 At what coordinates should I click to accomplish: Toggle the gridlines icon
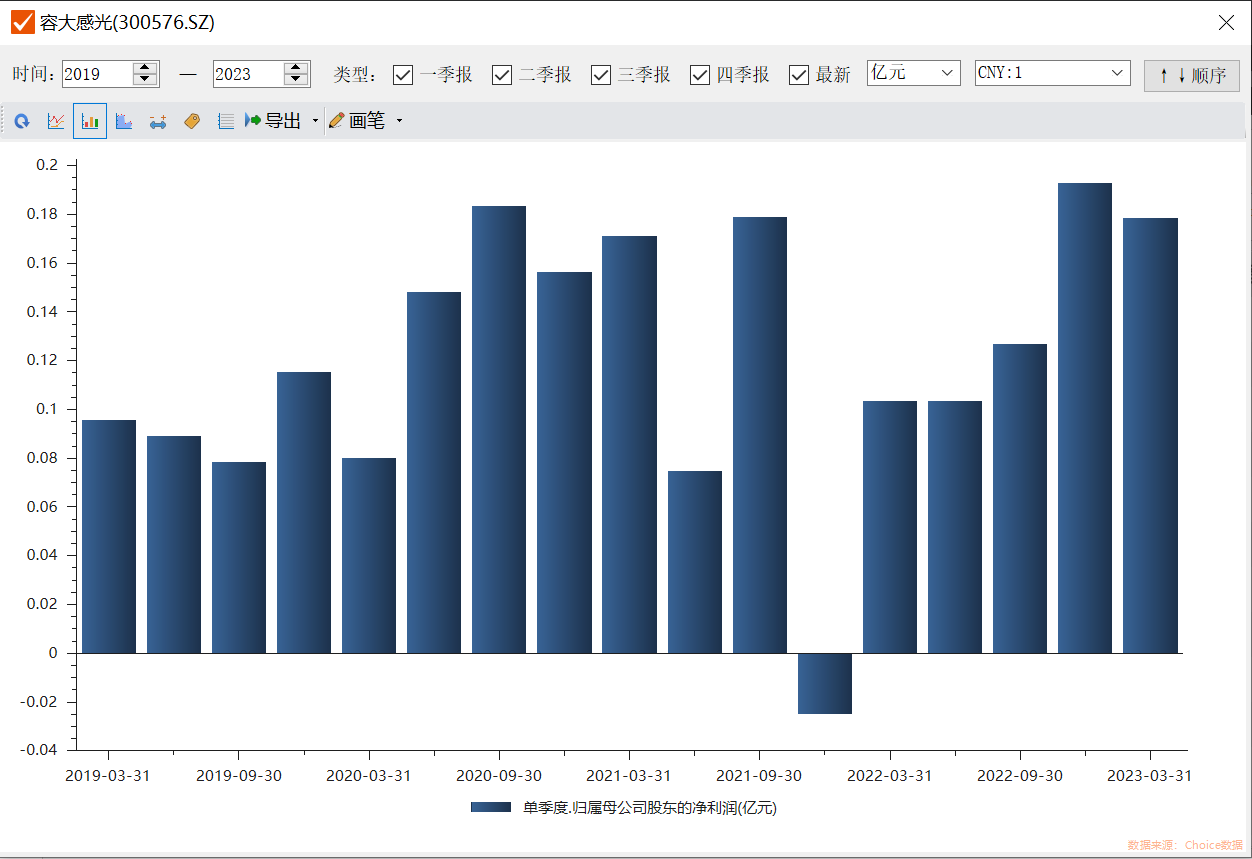tap(226, 121)
